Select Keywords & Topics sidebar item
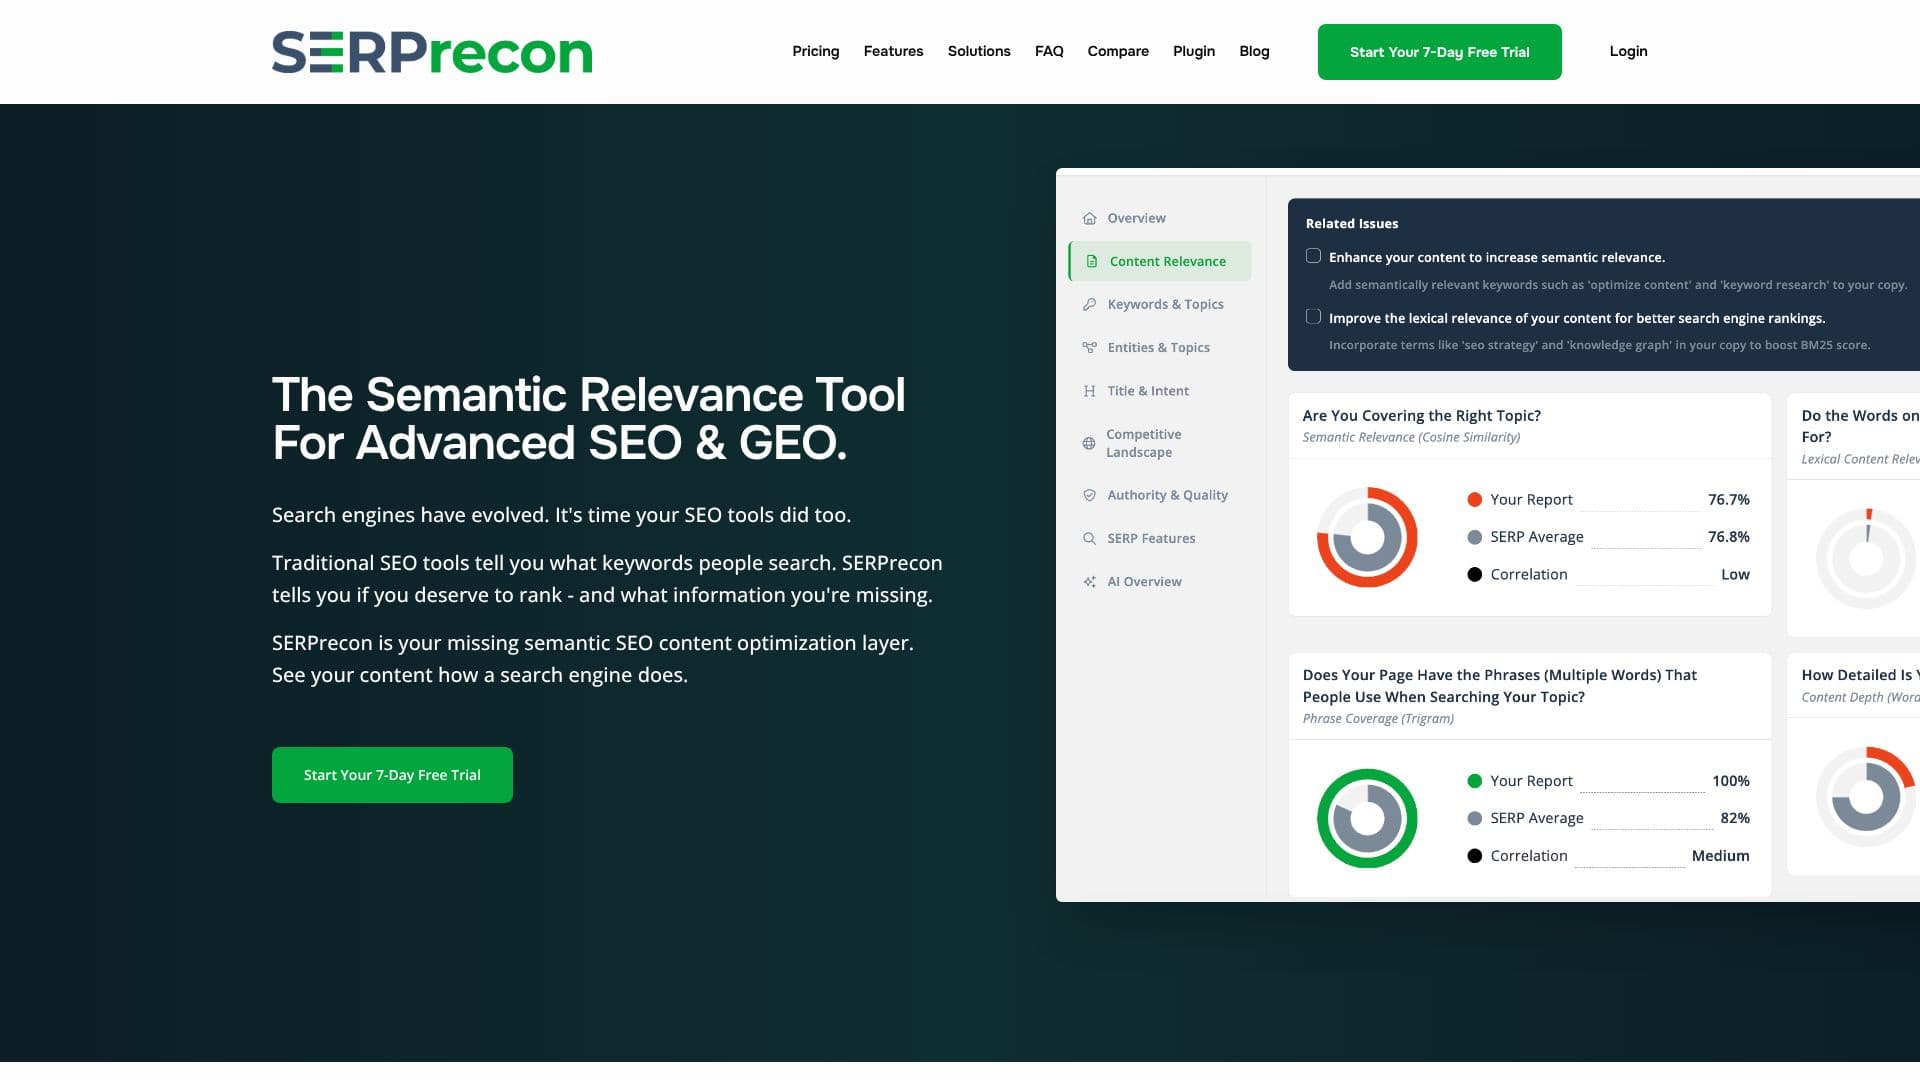1920x1080 pixels. tap(1160, 304)
